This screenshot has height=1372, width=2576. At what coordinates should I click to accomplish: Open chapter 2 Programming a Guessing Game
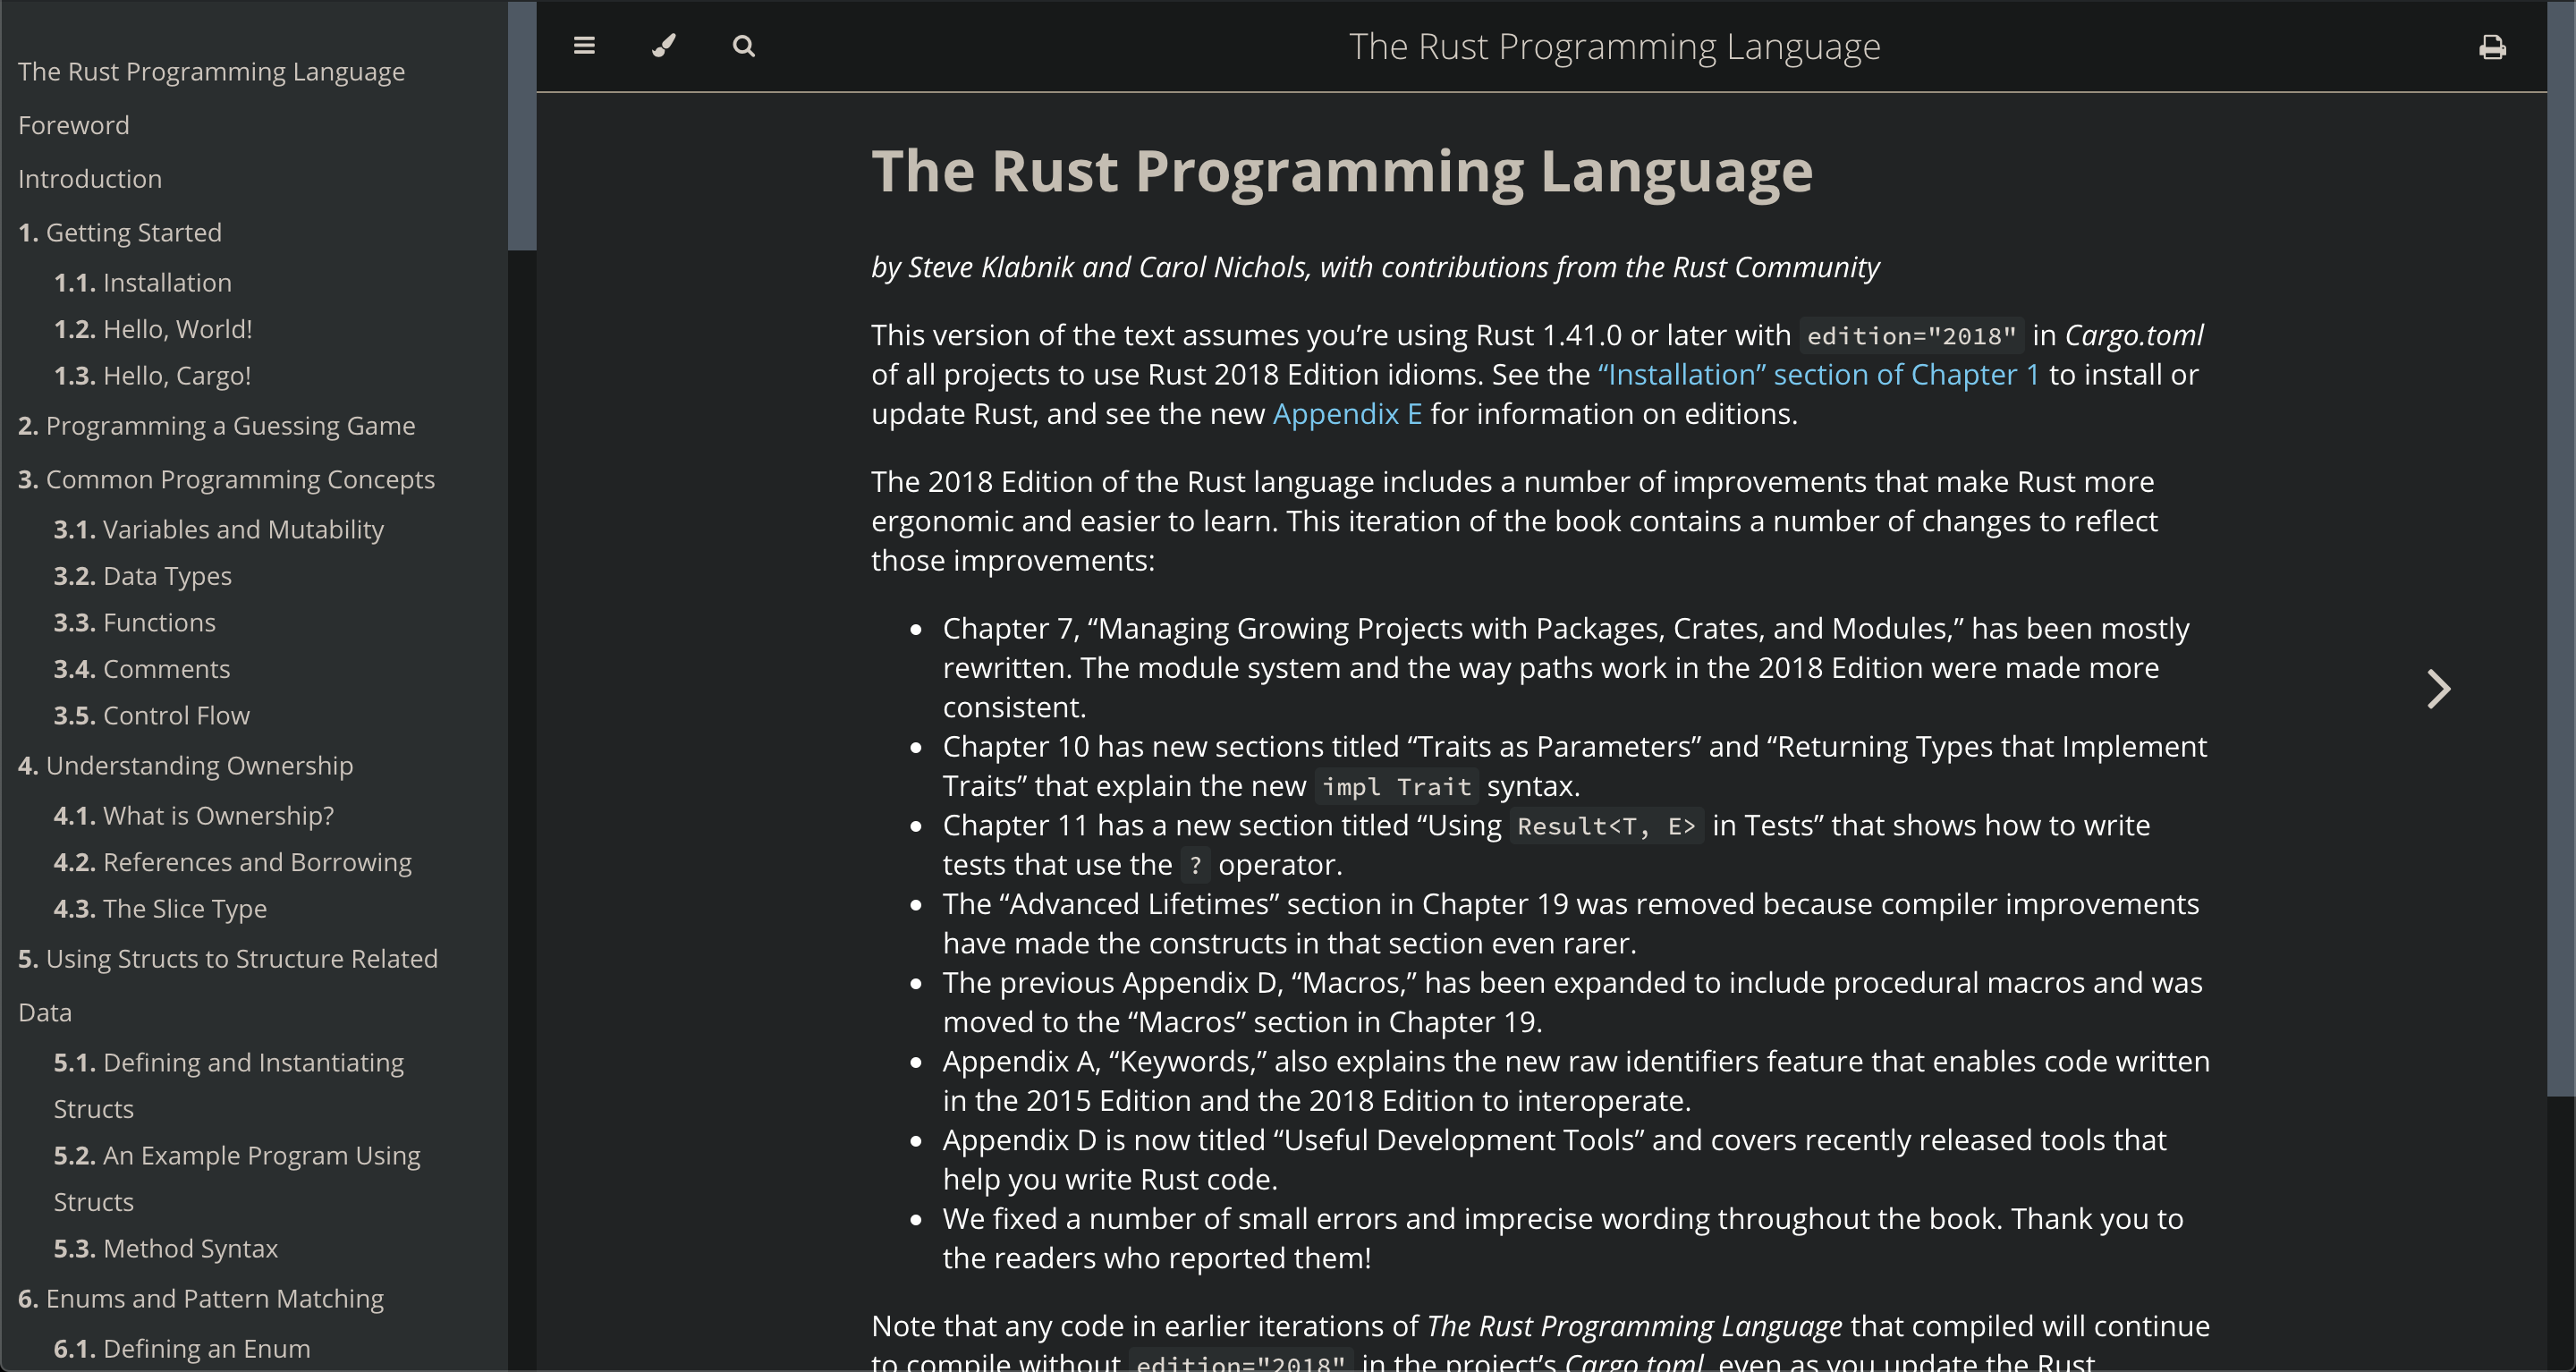point(217,426)
